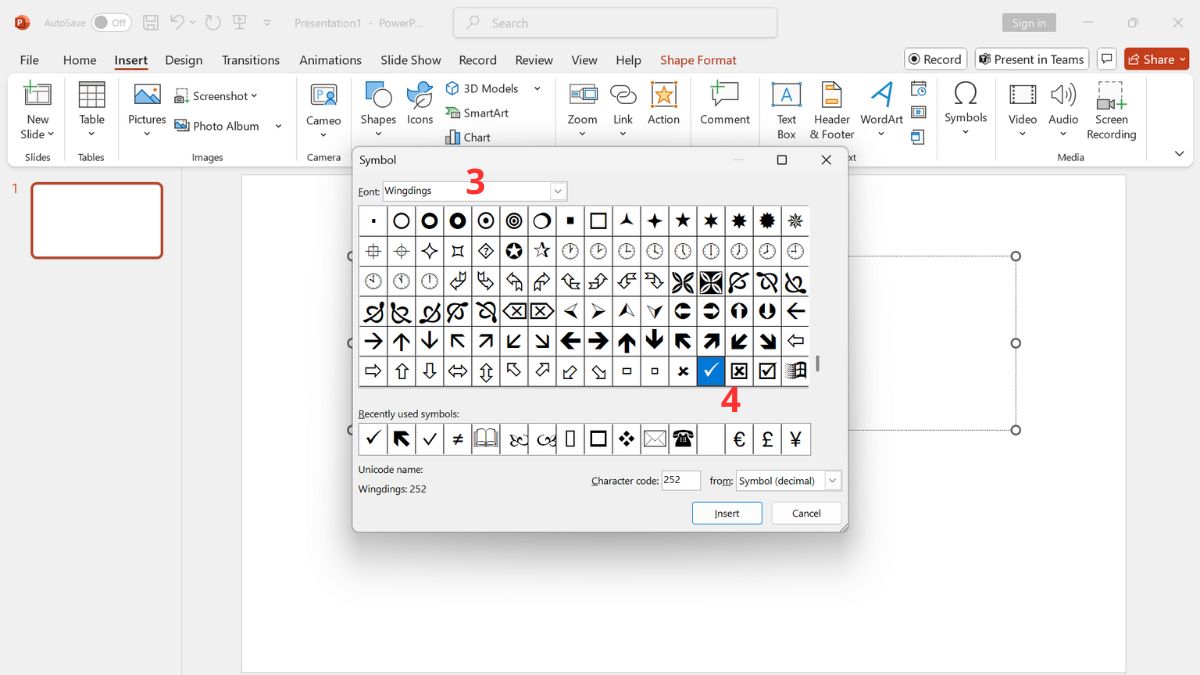Open the Cameo camera tool
The width and height of the screenshot is (1200, 675).
pos(323,109)
